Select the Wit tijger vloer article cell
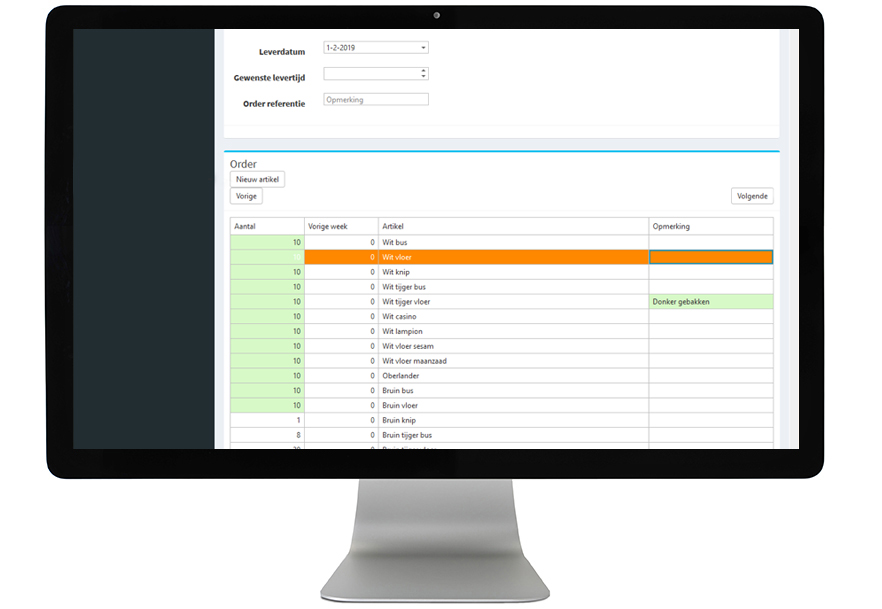The image size is (882, 609). tap(514, 302)
